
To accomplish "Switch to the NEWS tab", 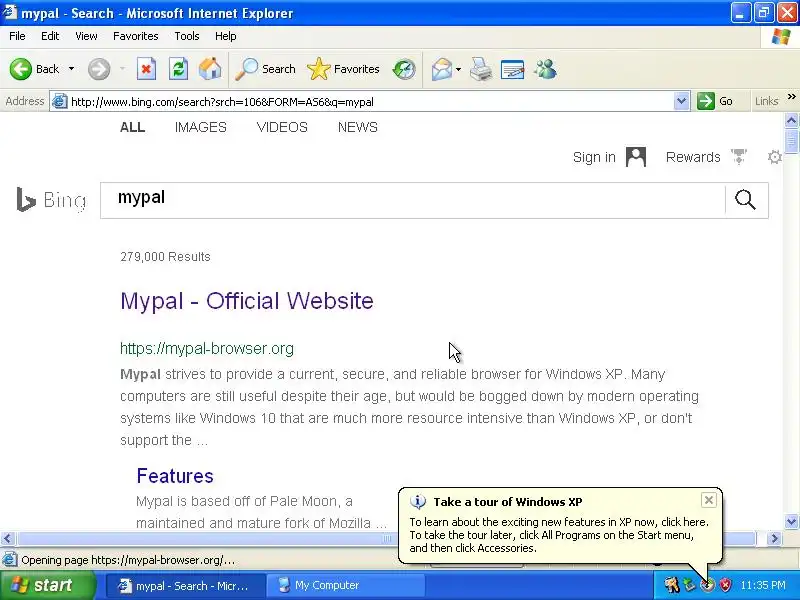I will tap(358, 127).
